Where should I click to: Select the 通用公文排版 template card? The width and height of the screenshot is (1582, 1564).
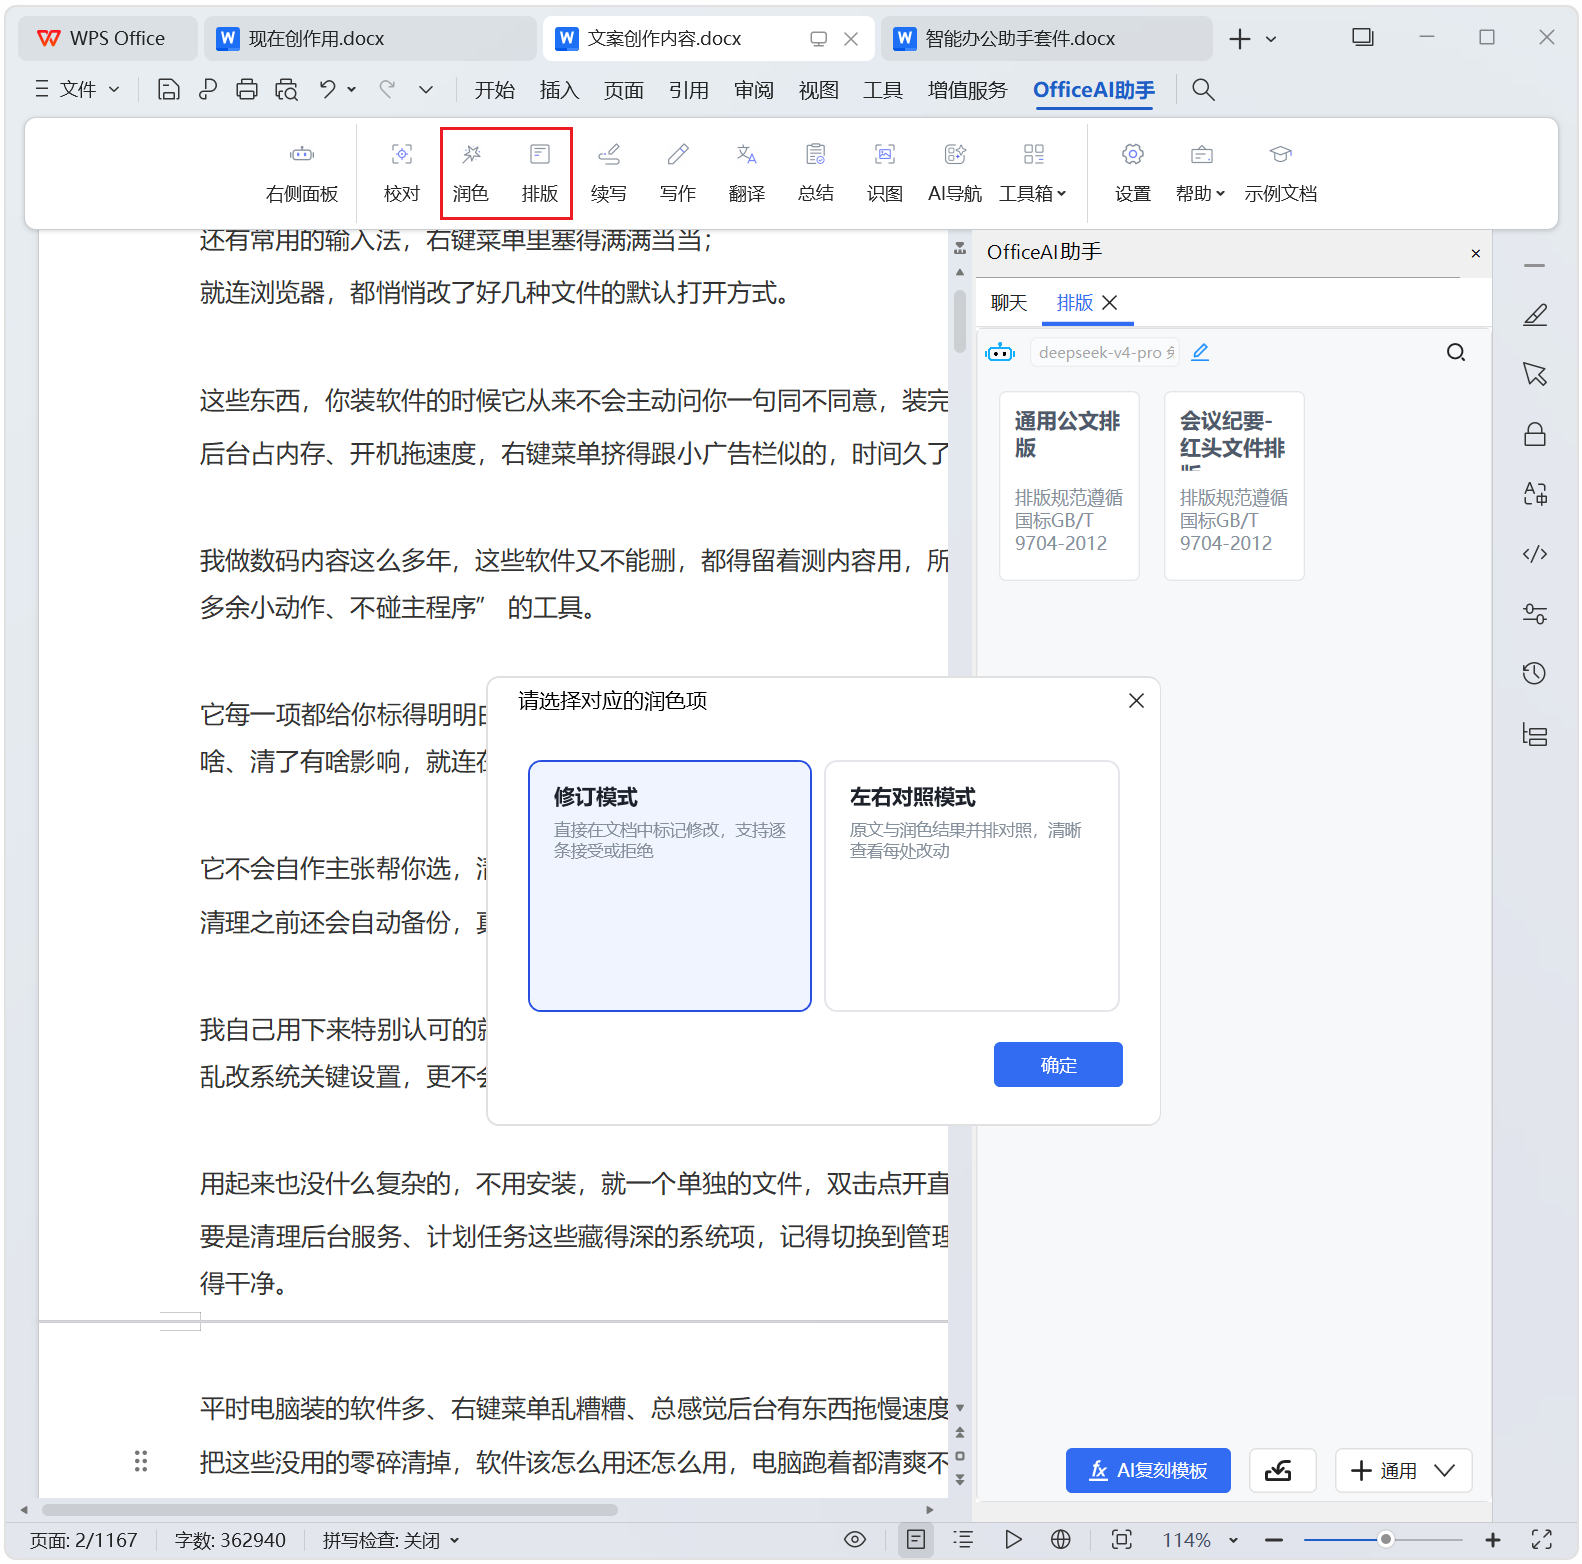[1069, 486]
